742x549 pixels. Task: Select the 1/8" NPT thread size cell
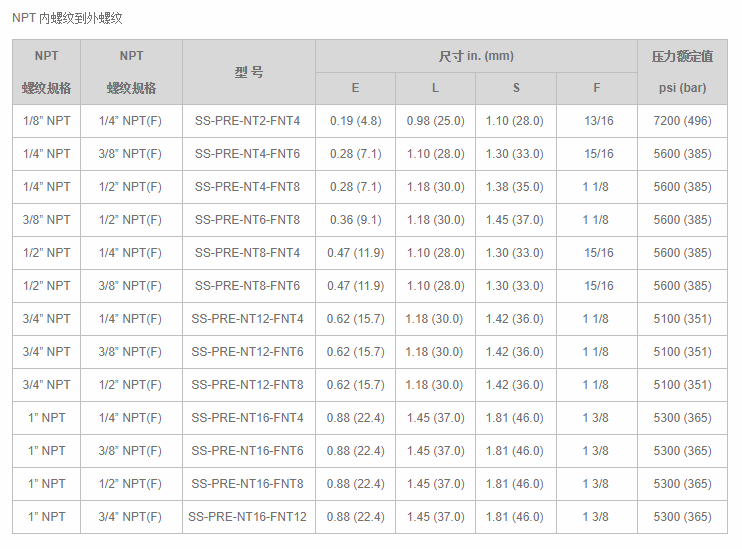[46, 121]
